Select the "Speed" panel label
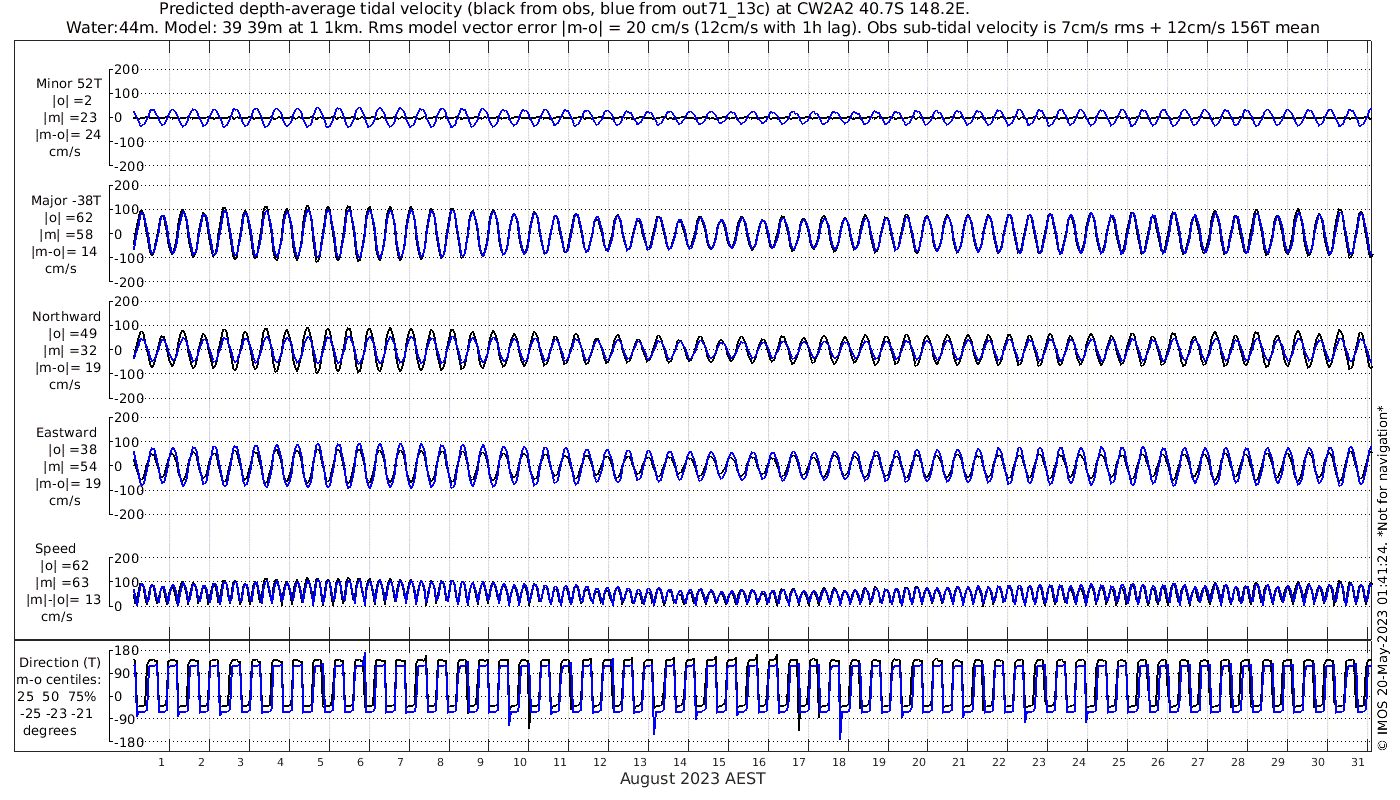Screen dimensions: 1400x800 (55, 549)
